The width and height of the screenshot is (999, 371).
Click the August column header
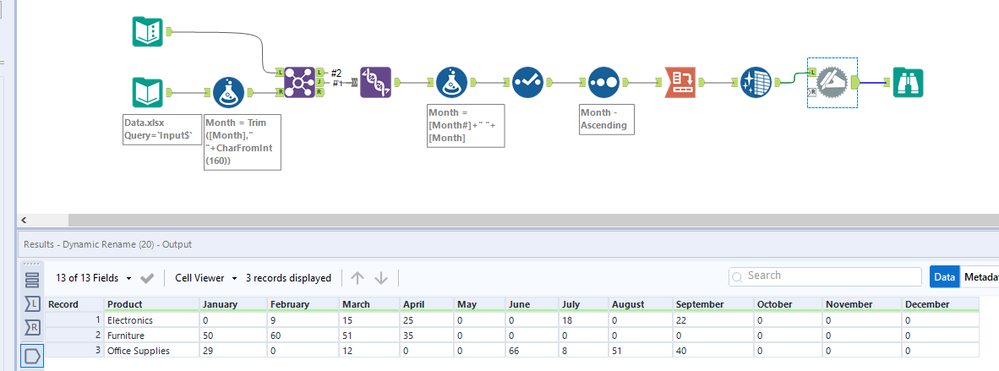coord(641,304)
